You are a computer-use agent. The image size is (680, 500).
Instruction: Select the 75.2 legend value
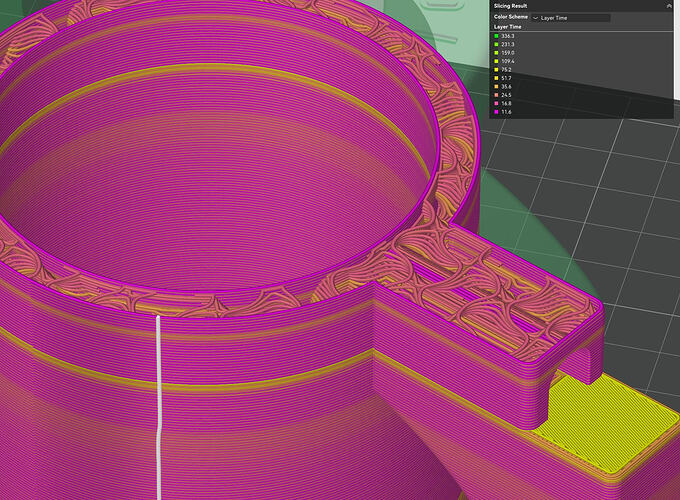(x=507, y=70)
